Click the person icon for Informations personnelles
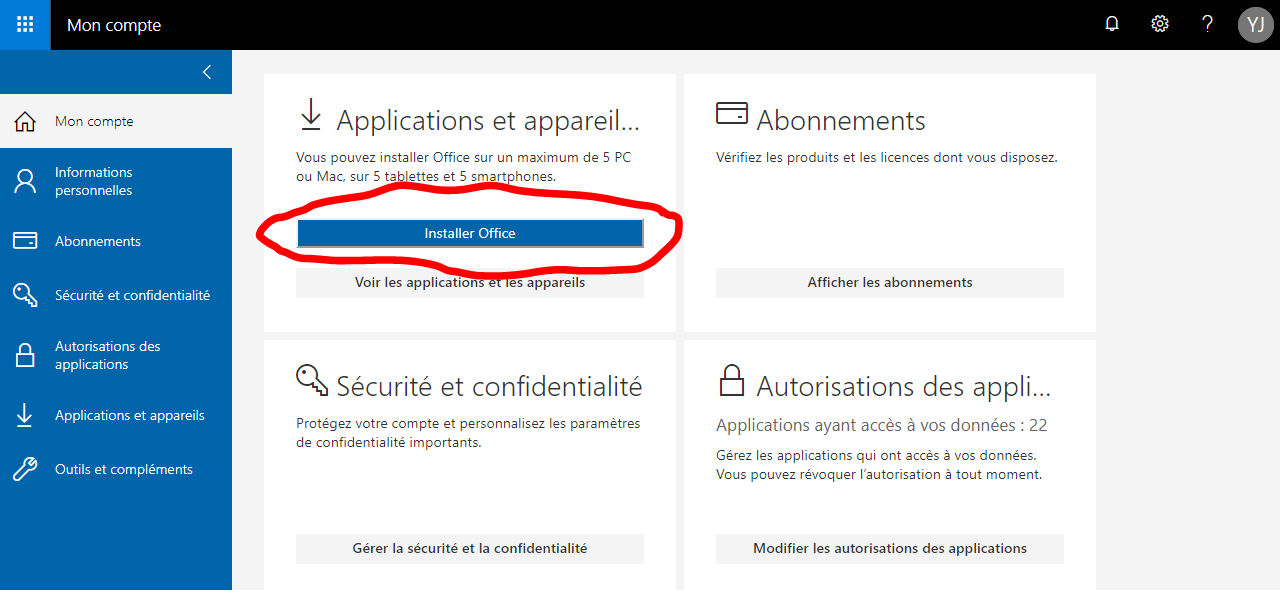Screen dimensions: 1280x600 tap(25, 181)
